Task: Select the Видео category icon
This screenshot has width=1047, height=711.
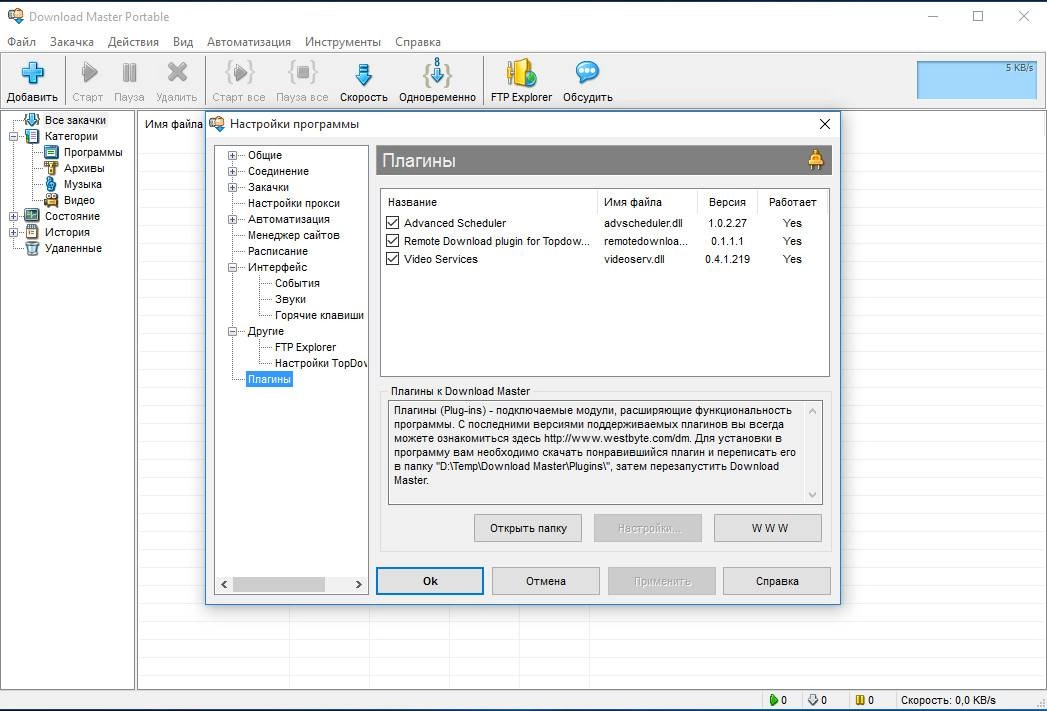Action: coord(51,200)
